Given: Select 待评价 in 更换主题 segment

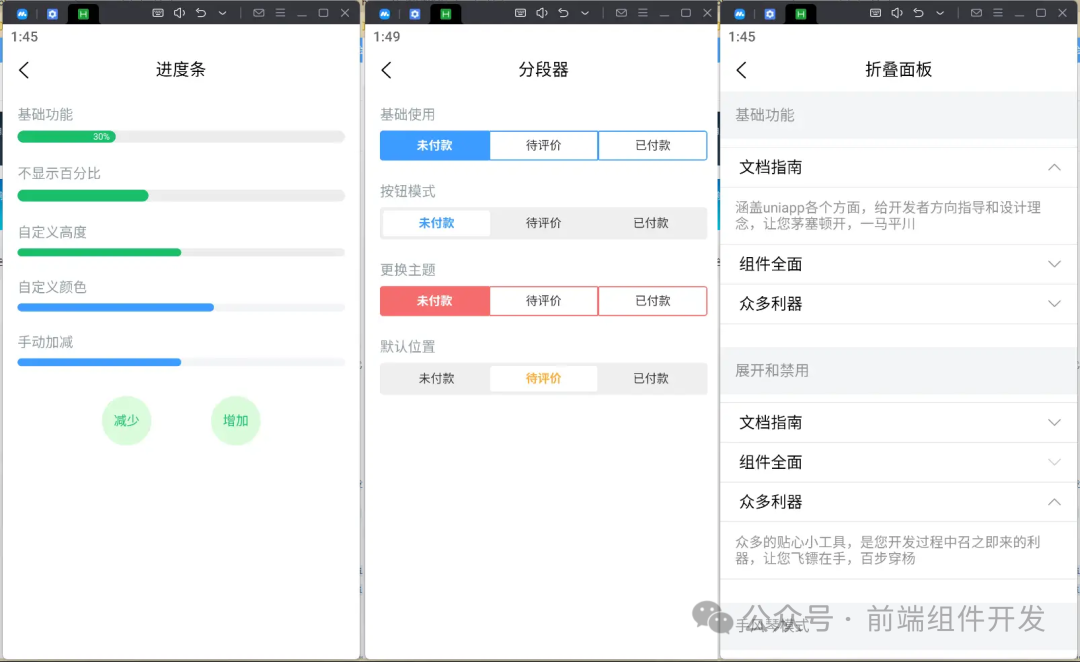Looking at the screenshot, I should (543, 301).
